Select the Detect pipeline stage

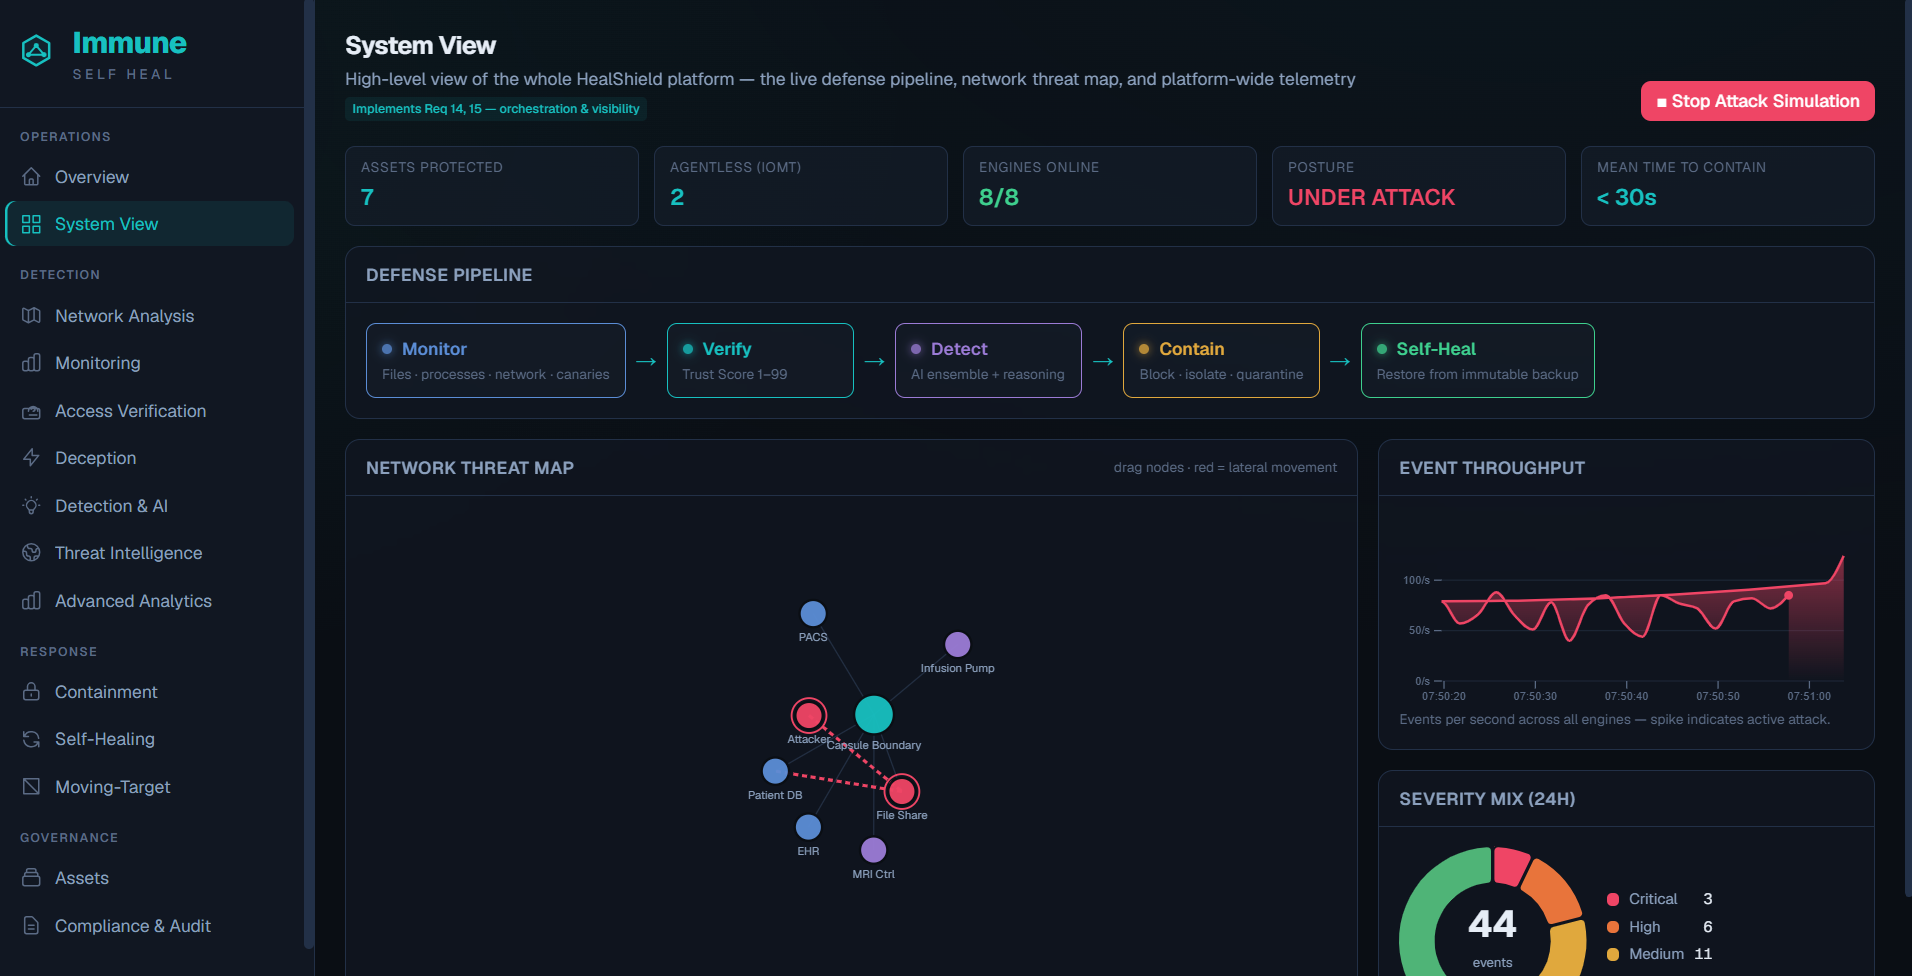(x=988, y=360)
